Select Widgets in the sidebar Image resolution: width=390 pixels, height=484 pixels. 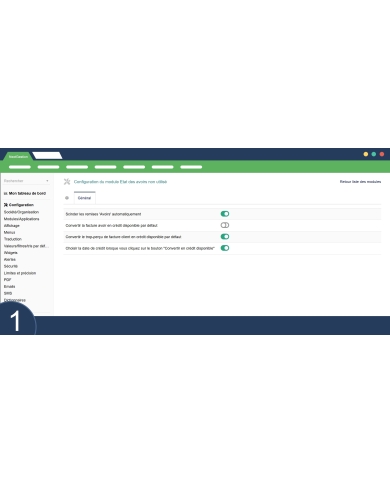11,253
